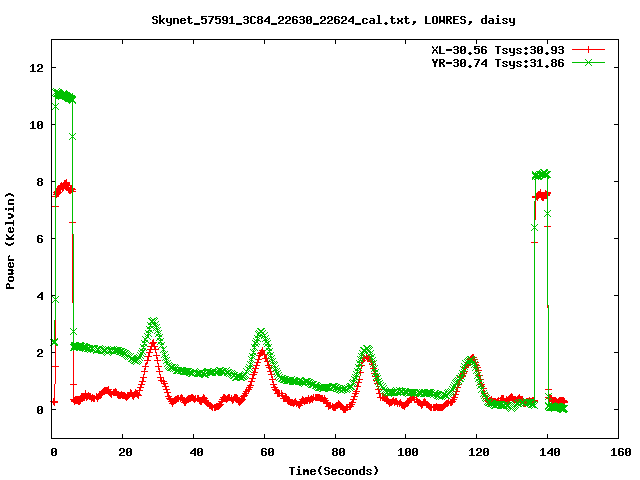
Task: Click the x-axis tick label 120
Action: 479,452
